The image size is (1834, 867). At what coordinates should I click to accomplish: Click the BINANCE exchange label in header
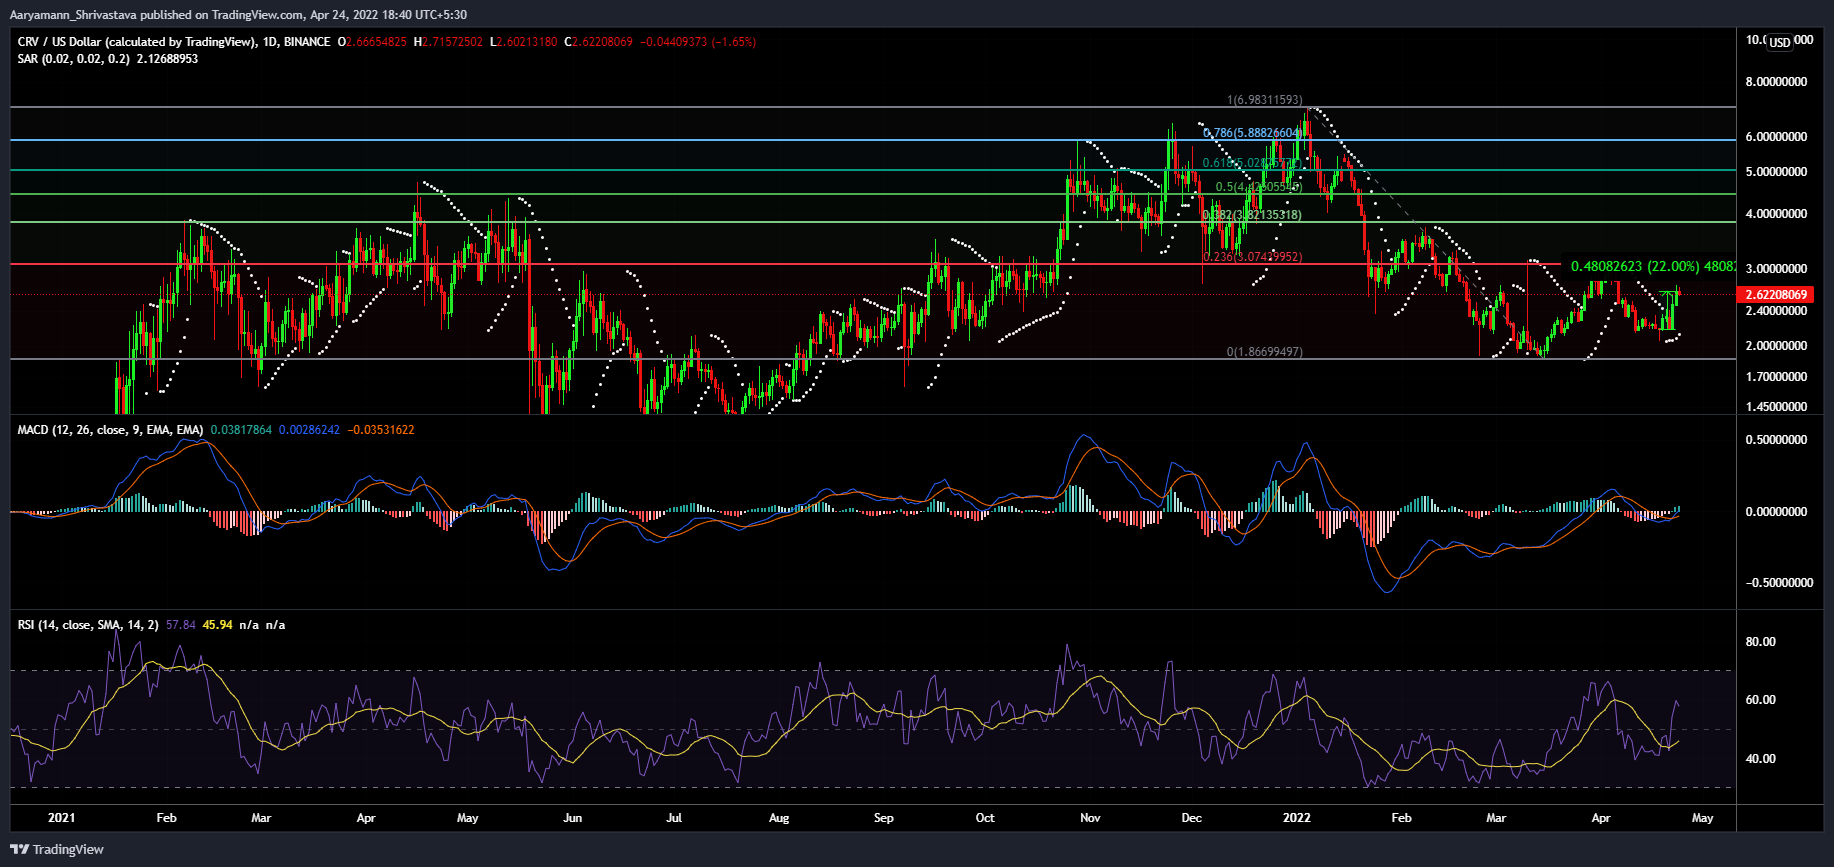coord(307,42)
